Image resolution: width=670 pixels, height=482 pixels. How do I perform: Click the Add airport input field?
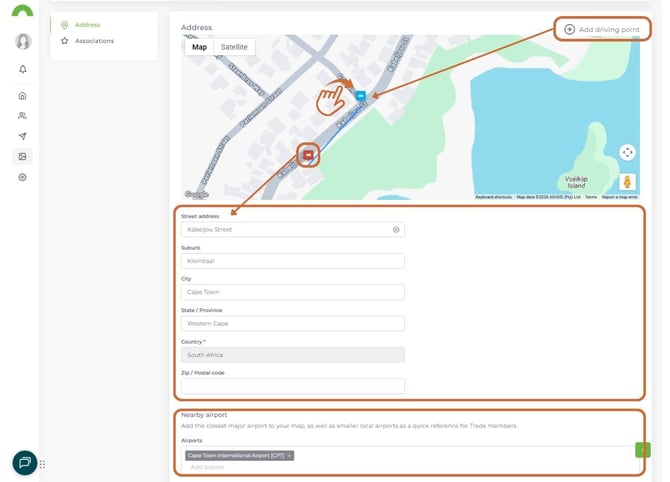pyautogui.click(x=300, y=467)
